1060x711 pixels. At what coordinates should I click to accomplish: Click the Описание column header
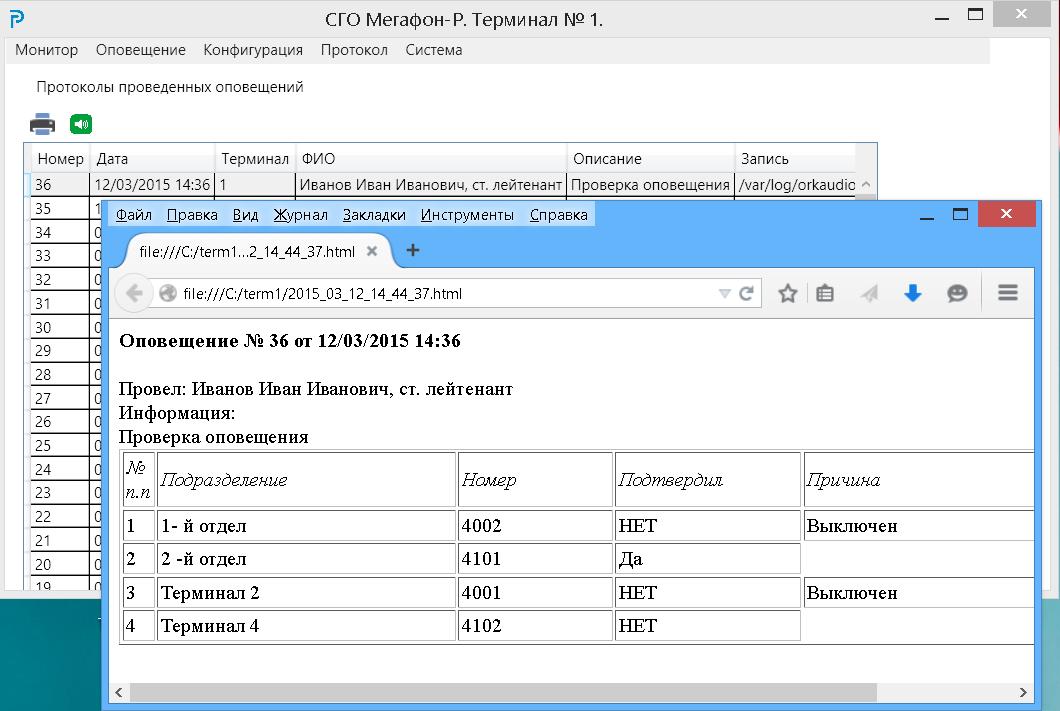(650, 159)
